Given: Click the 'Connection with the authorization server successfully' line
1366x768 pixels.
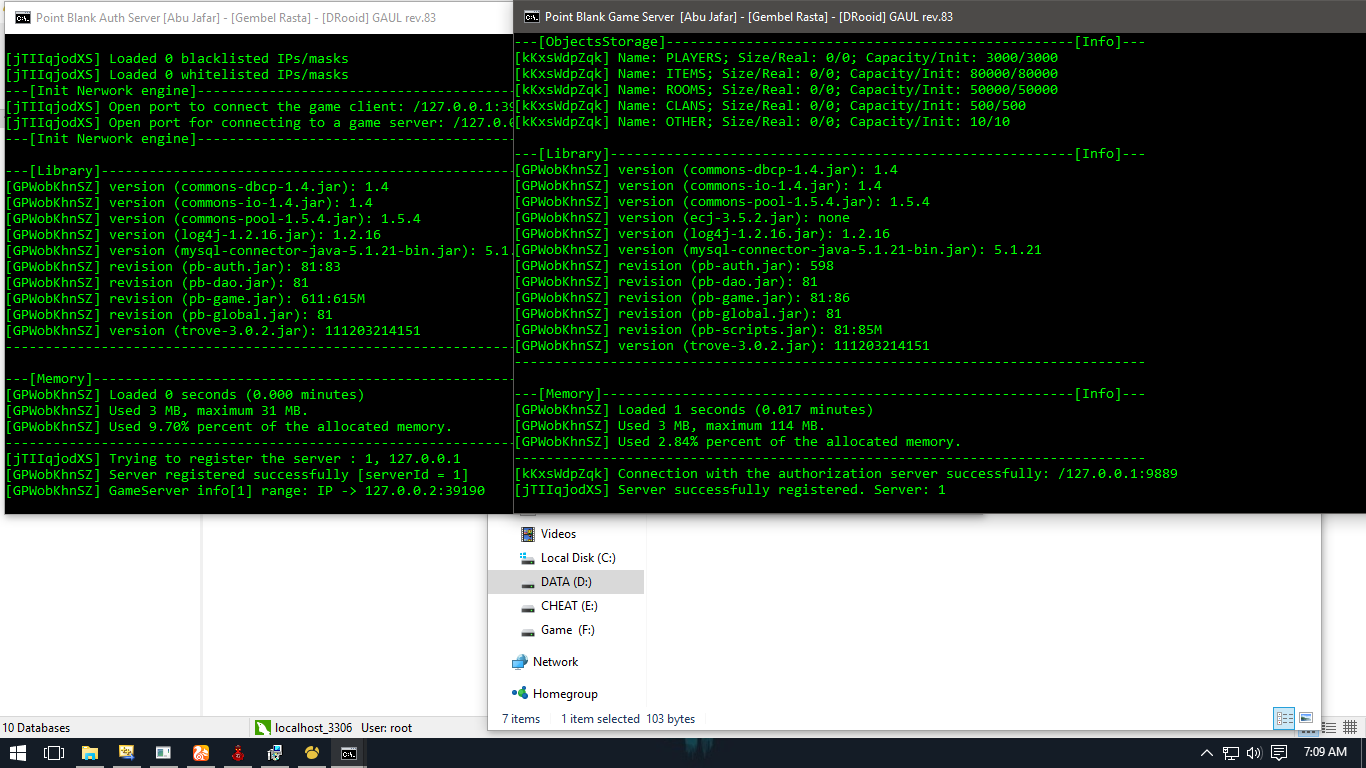Looking at the screenshot, I should pos(846,474).
